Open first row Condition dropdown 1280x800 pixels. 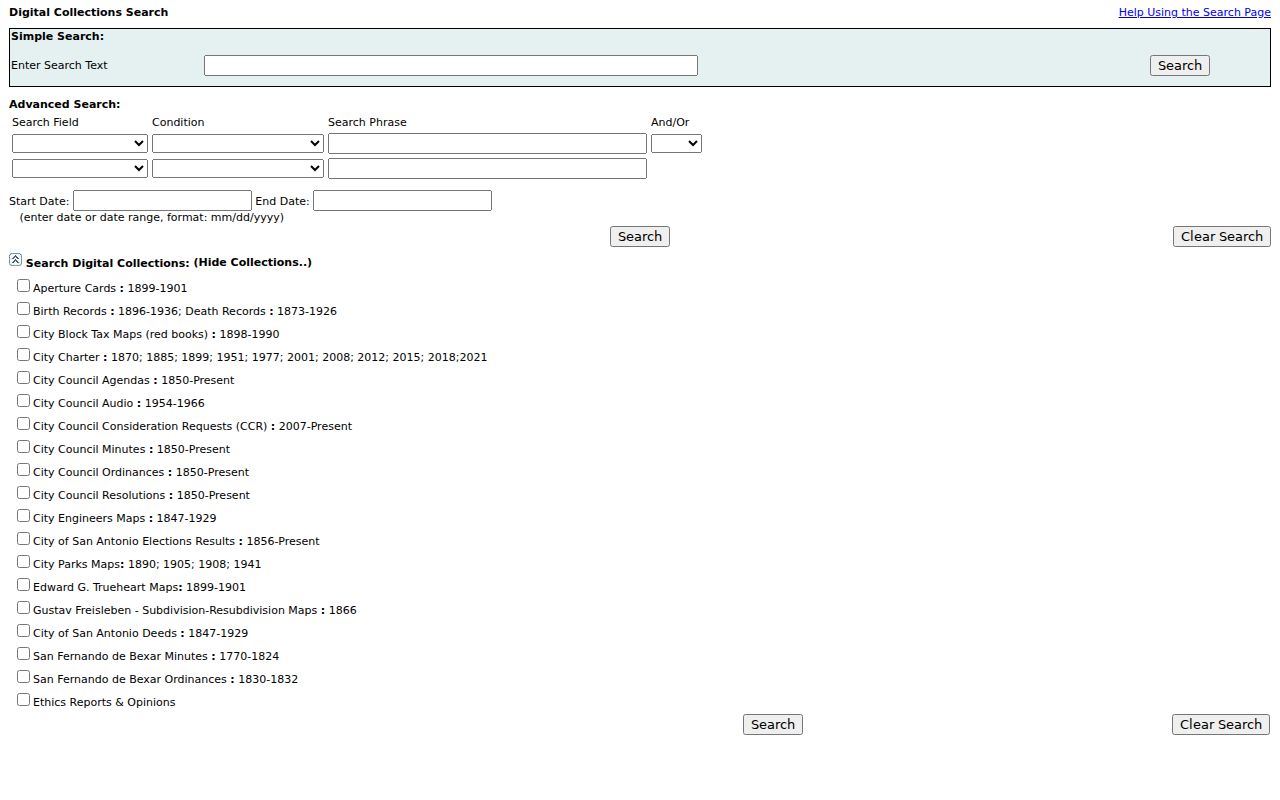click(x=238, y=144)
